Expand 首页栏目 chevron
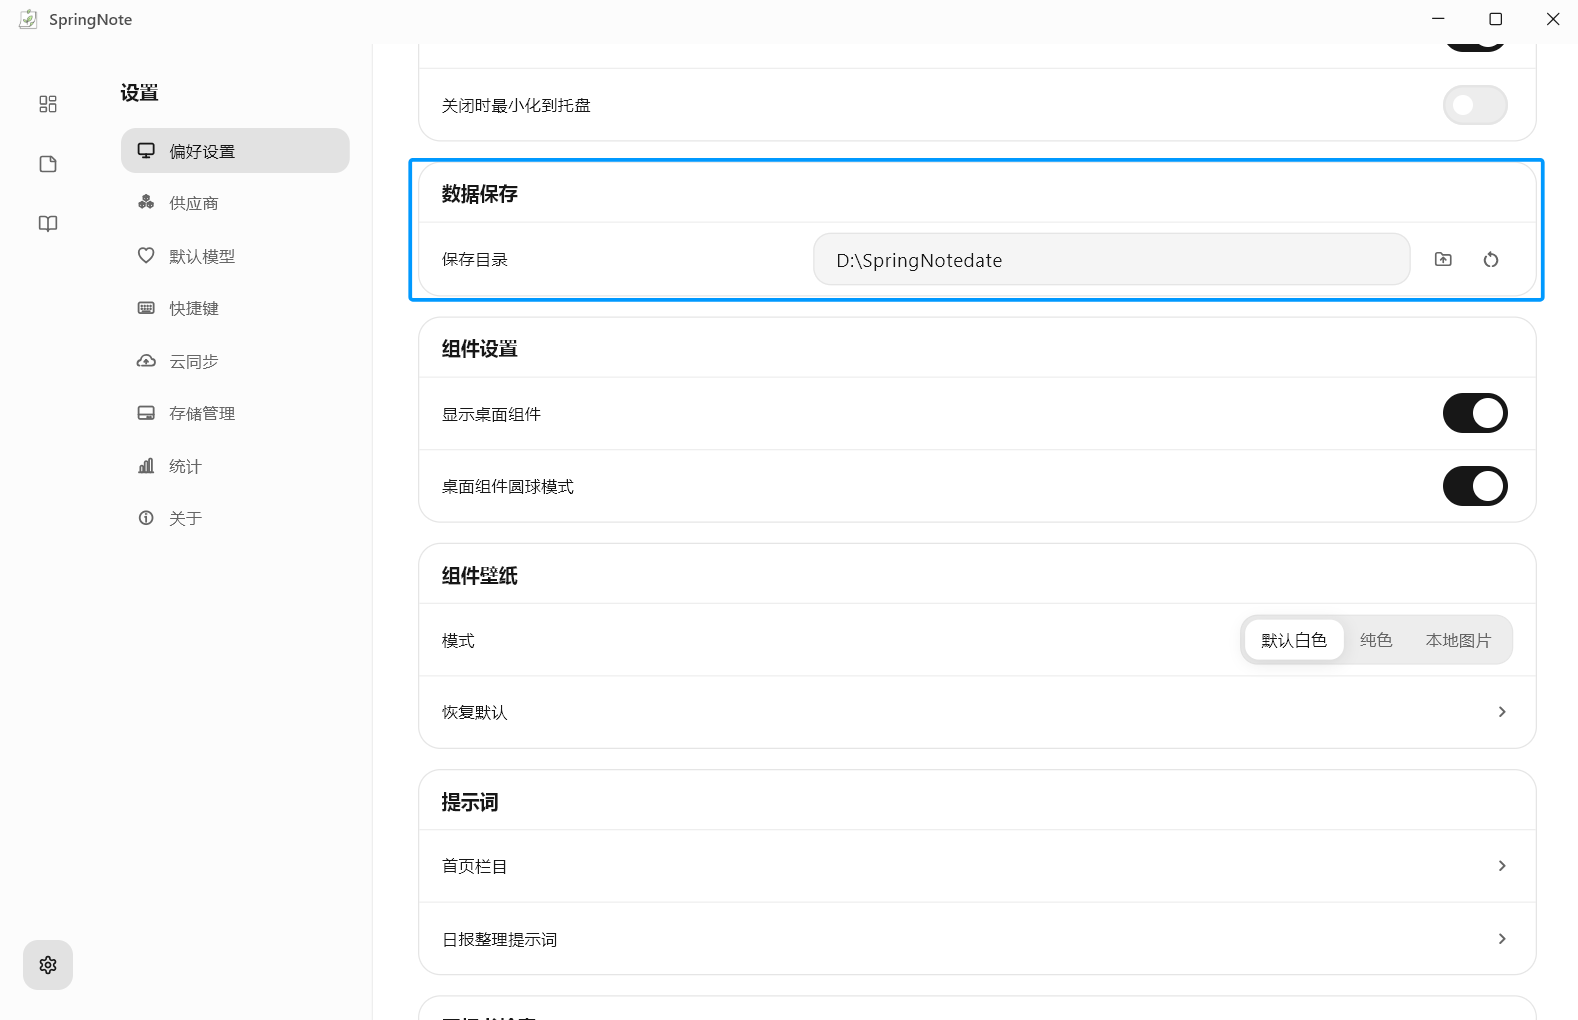 tap(1502, 866)
